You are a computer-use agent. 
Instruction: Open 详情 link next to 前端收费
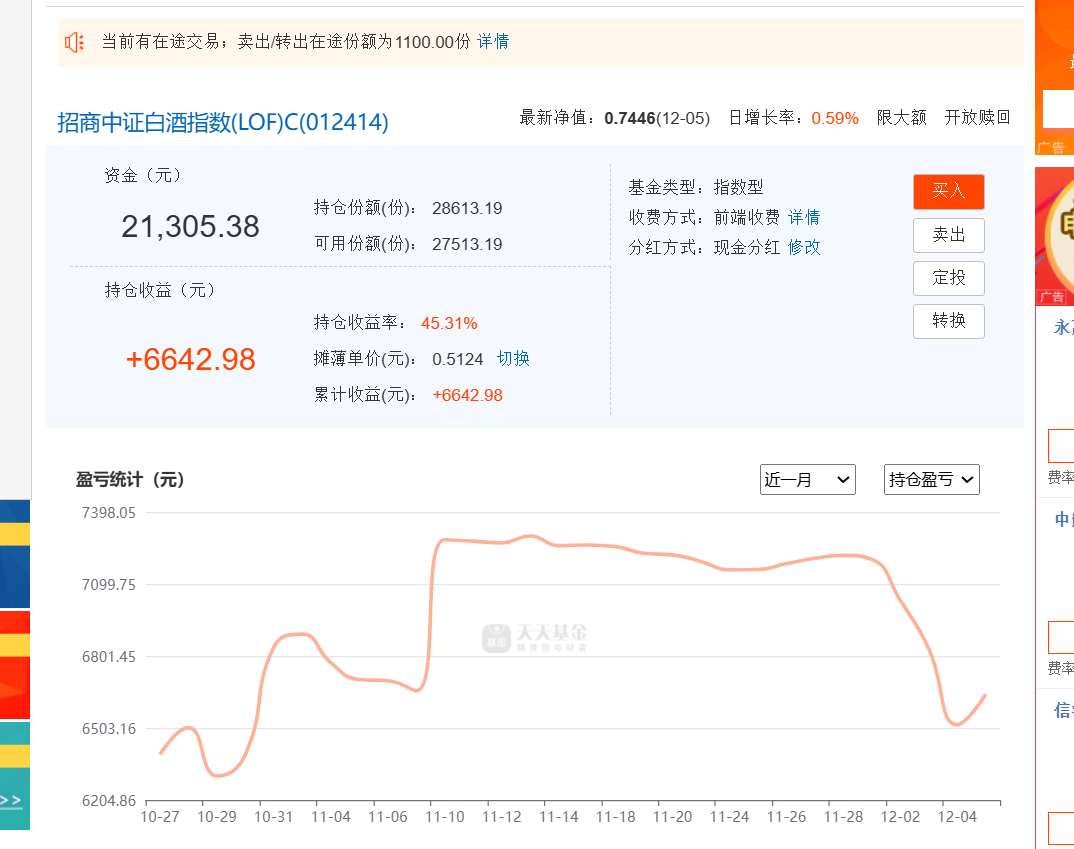803,217
